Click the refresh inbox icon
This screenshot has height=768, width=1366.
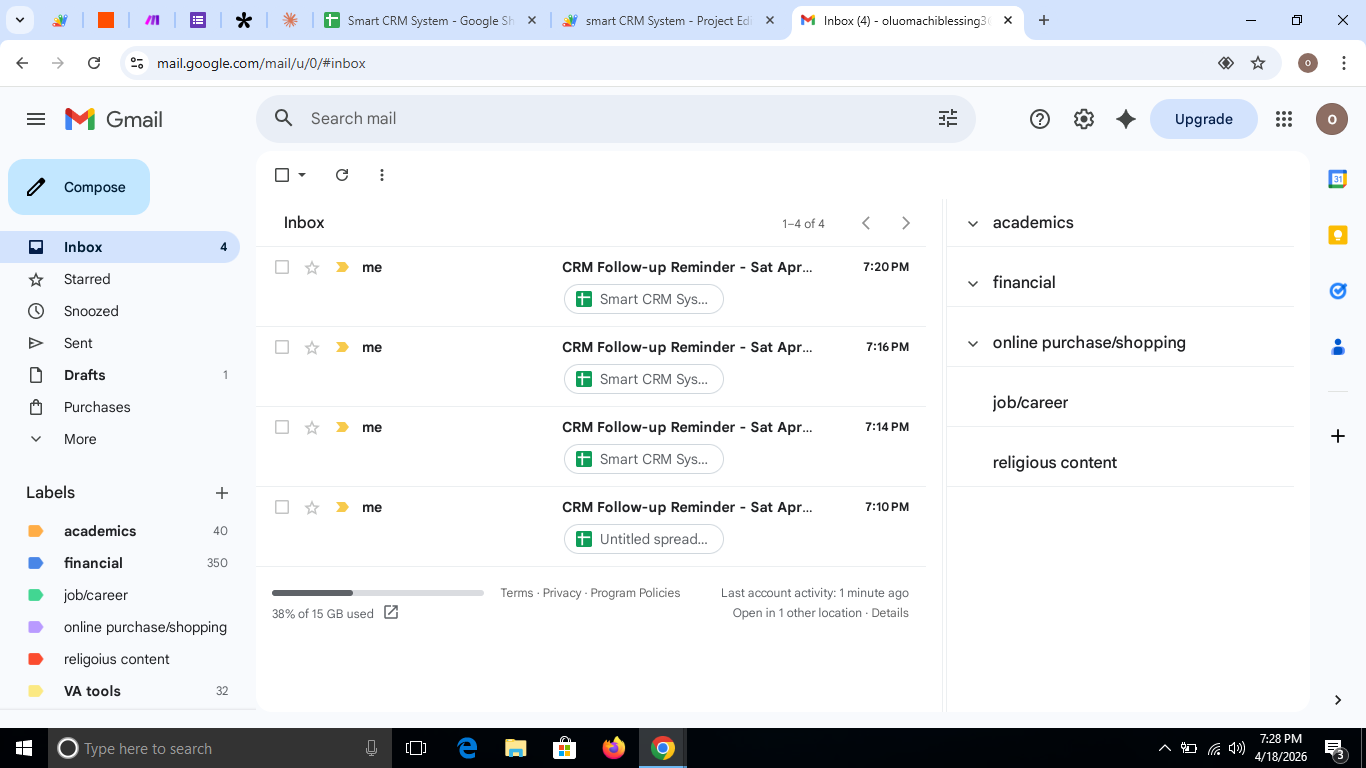(x=341, y=174)
